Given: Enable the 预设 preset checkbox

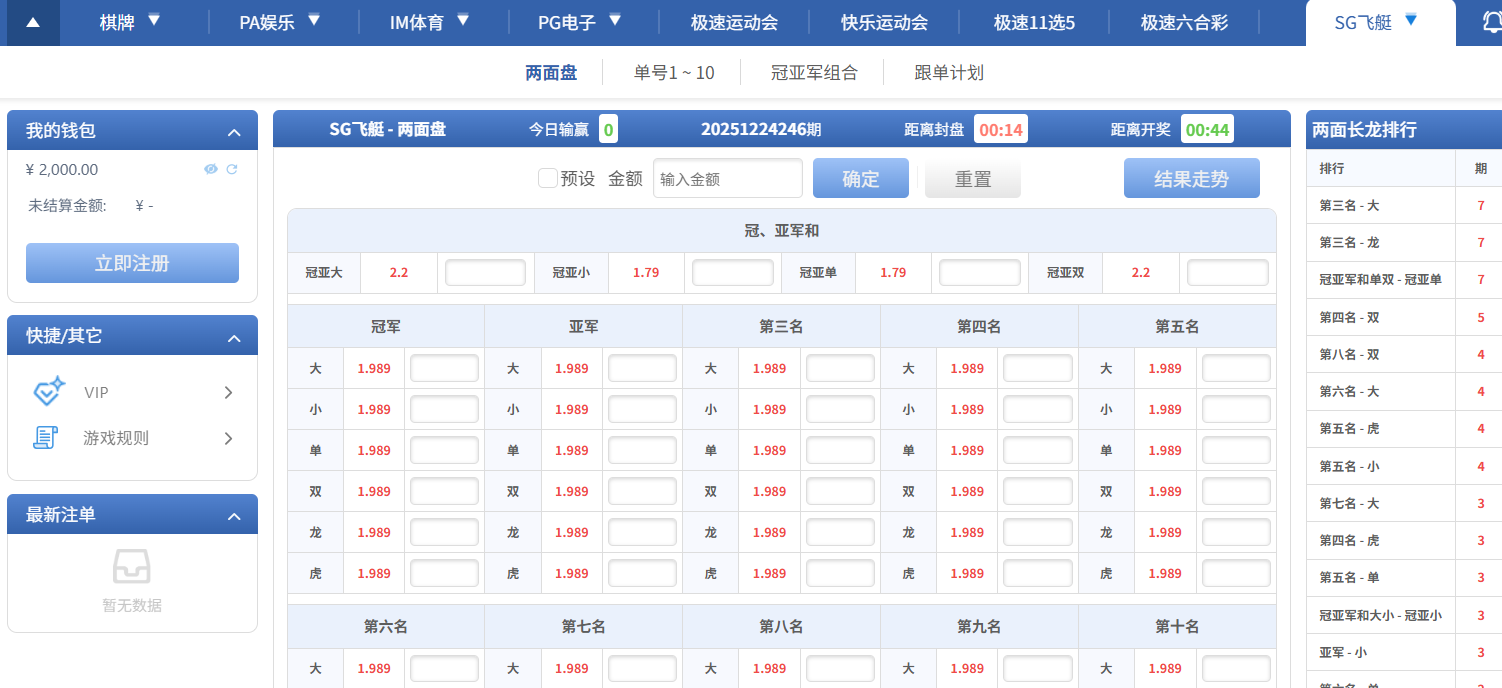Looking at the screenshot, I should click(x=548, y=178).
